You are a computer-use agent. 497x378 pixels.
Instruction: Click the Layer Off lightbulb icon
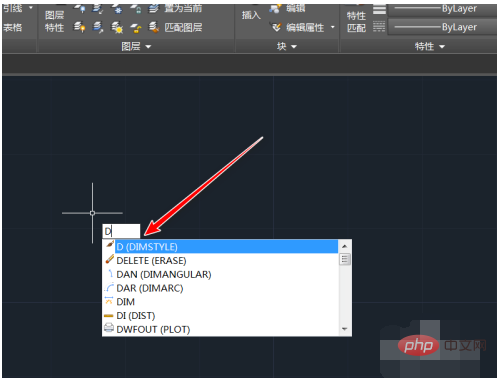79,8
